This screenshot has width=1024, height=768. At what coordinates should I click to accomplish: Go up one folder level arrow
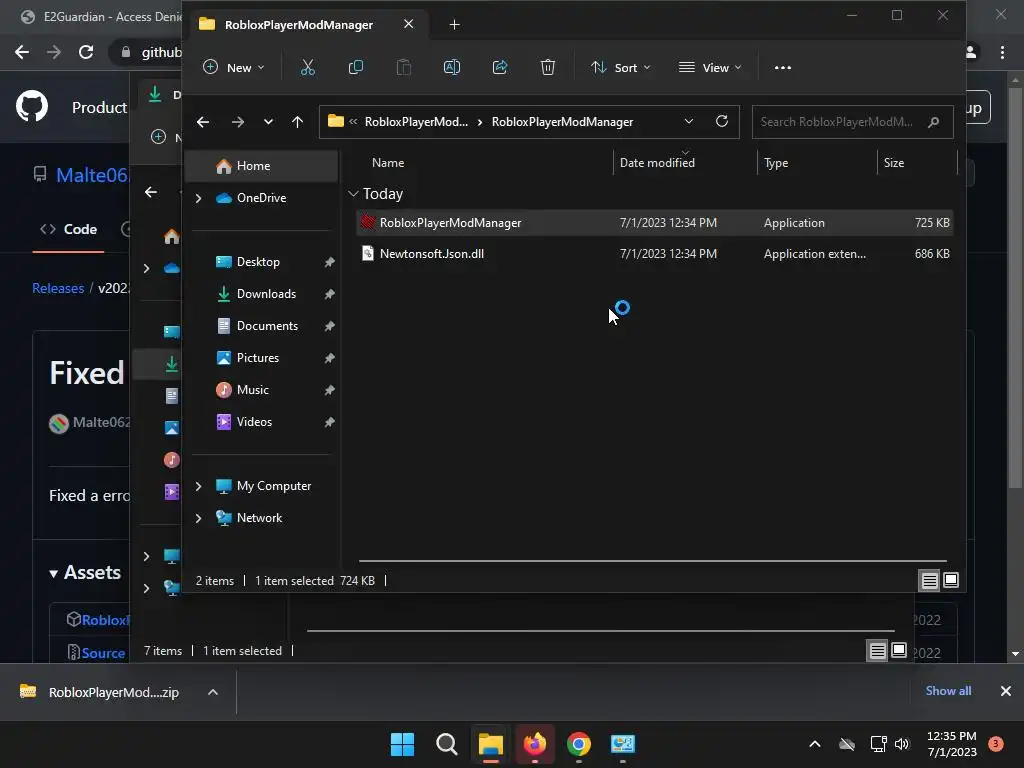pos(297,122)
